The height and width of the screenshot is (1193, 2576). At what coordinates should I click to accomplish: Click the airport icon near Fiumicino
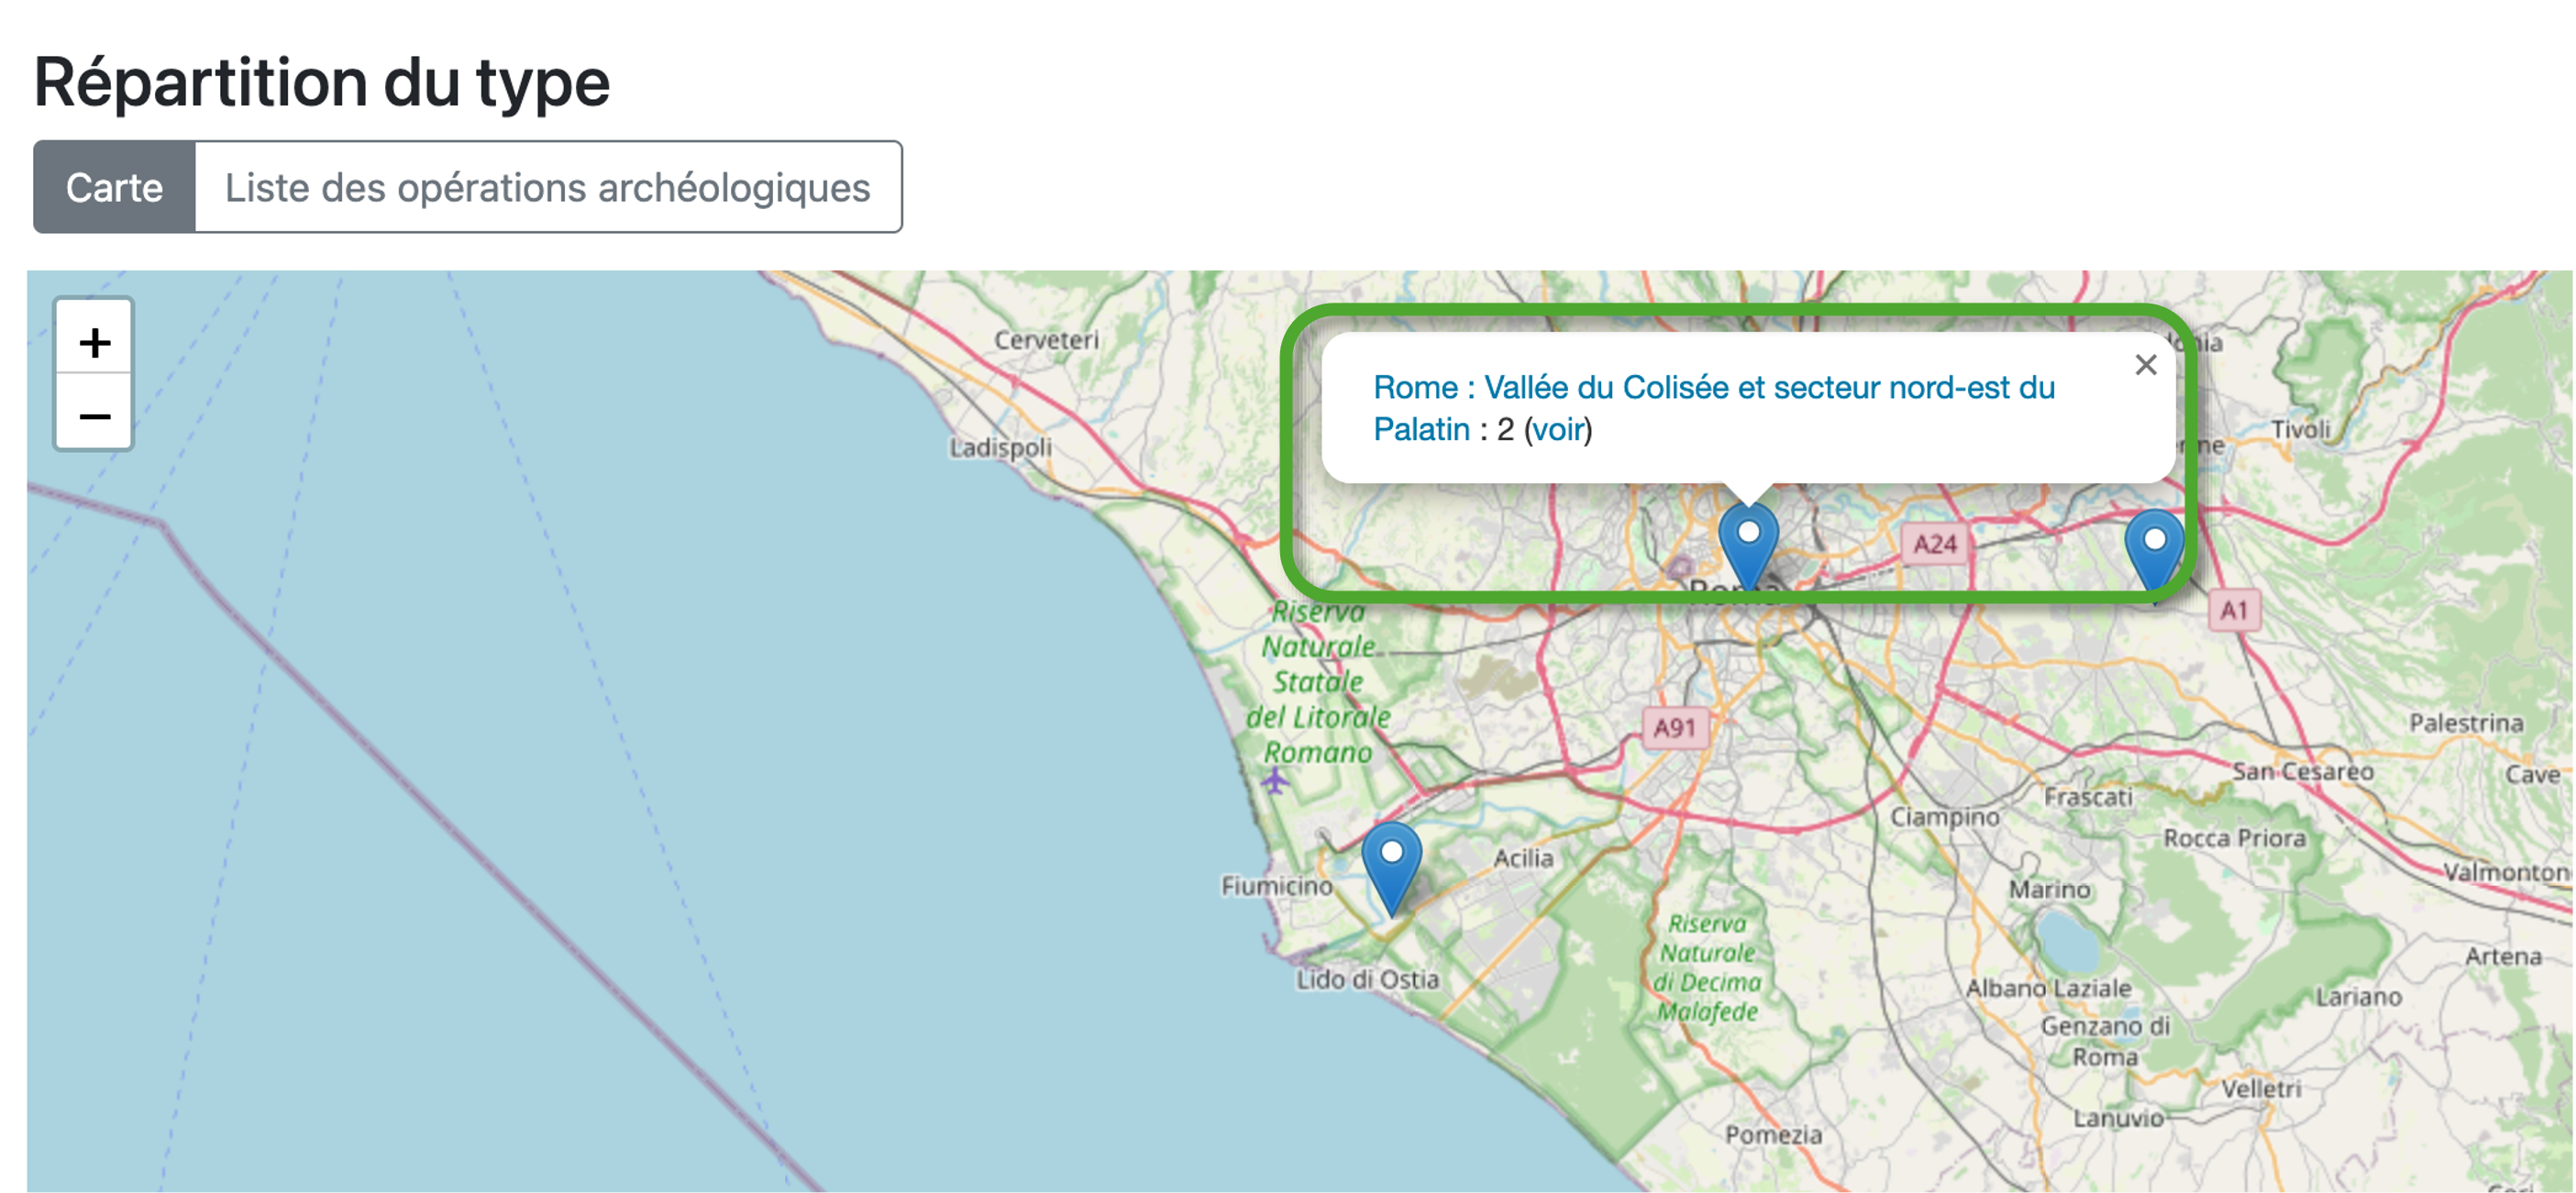(x=1275, y=780)
